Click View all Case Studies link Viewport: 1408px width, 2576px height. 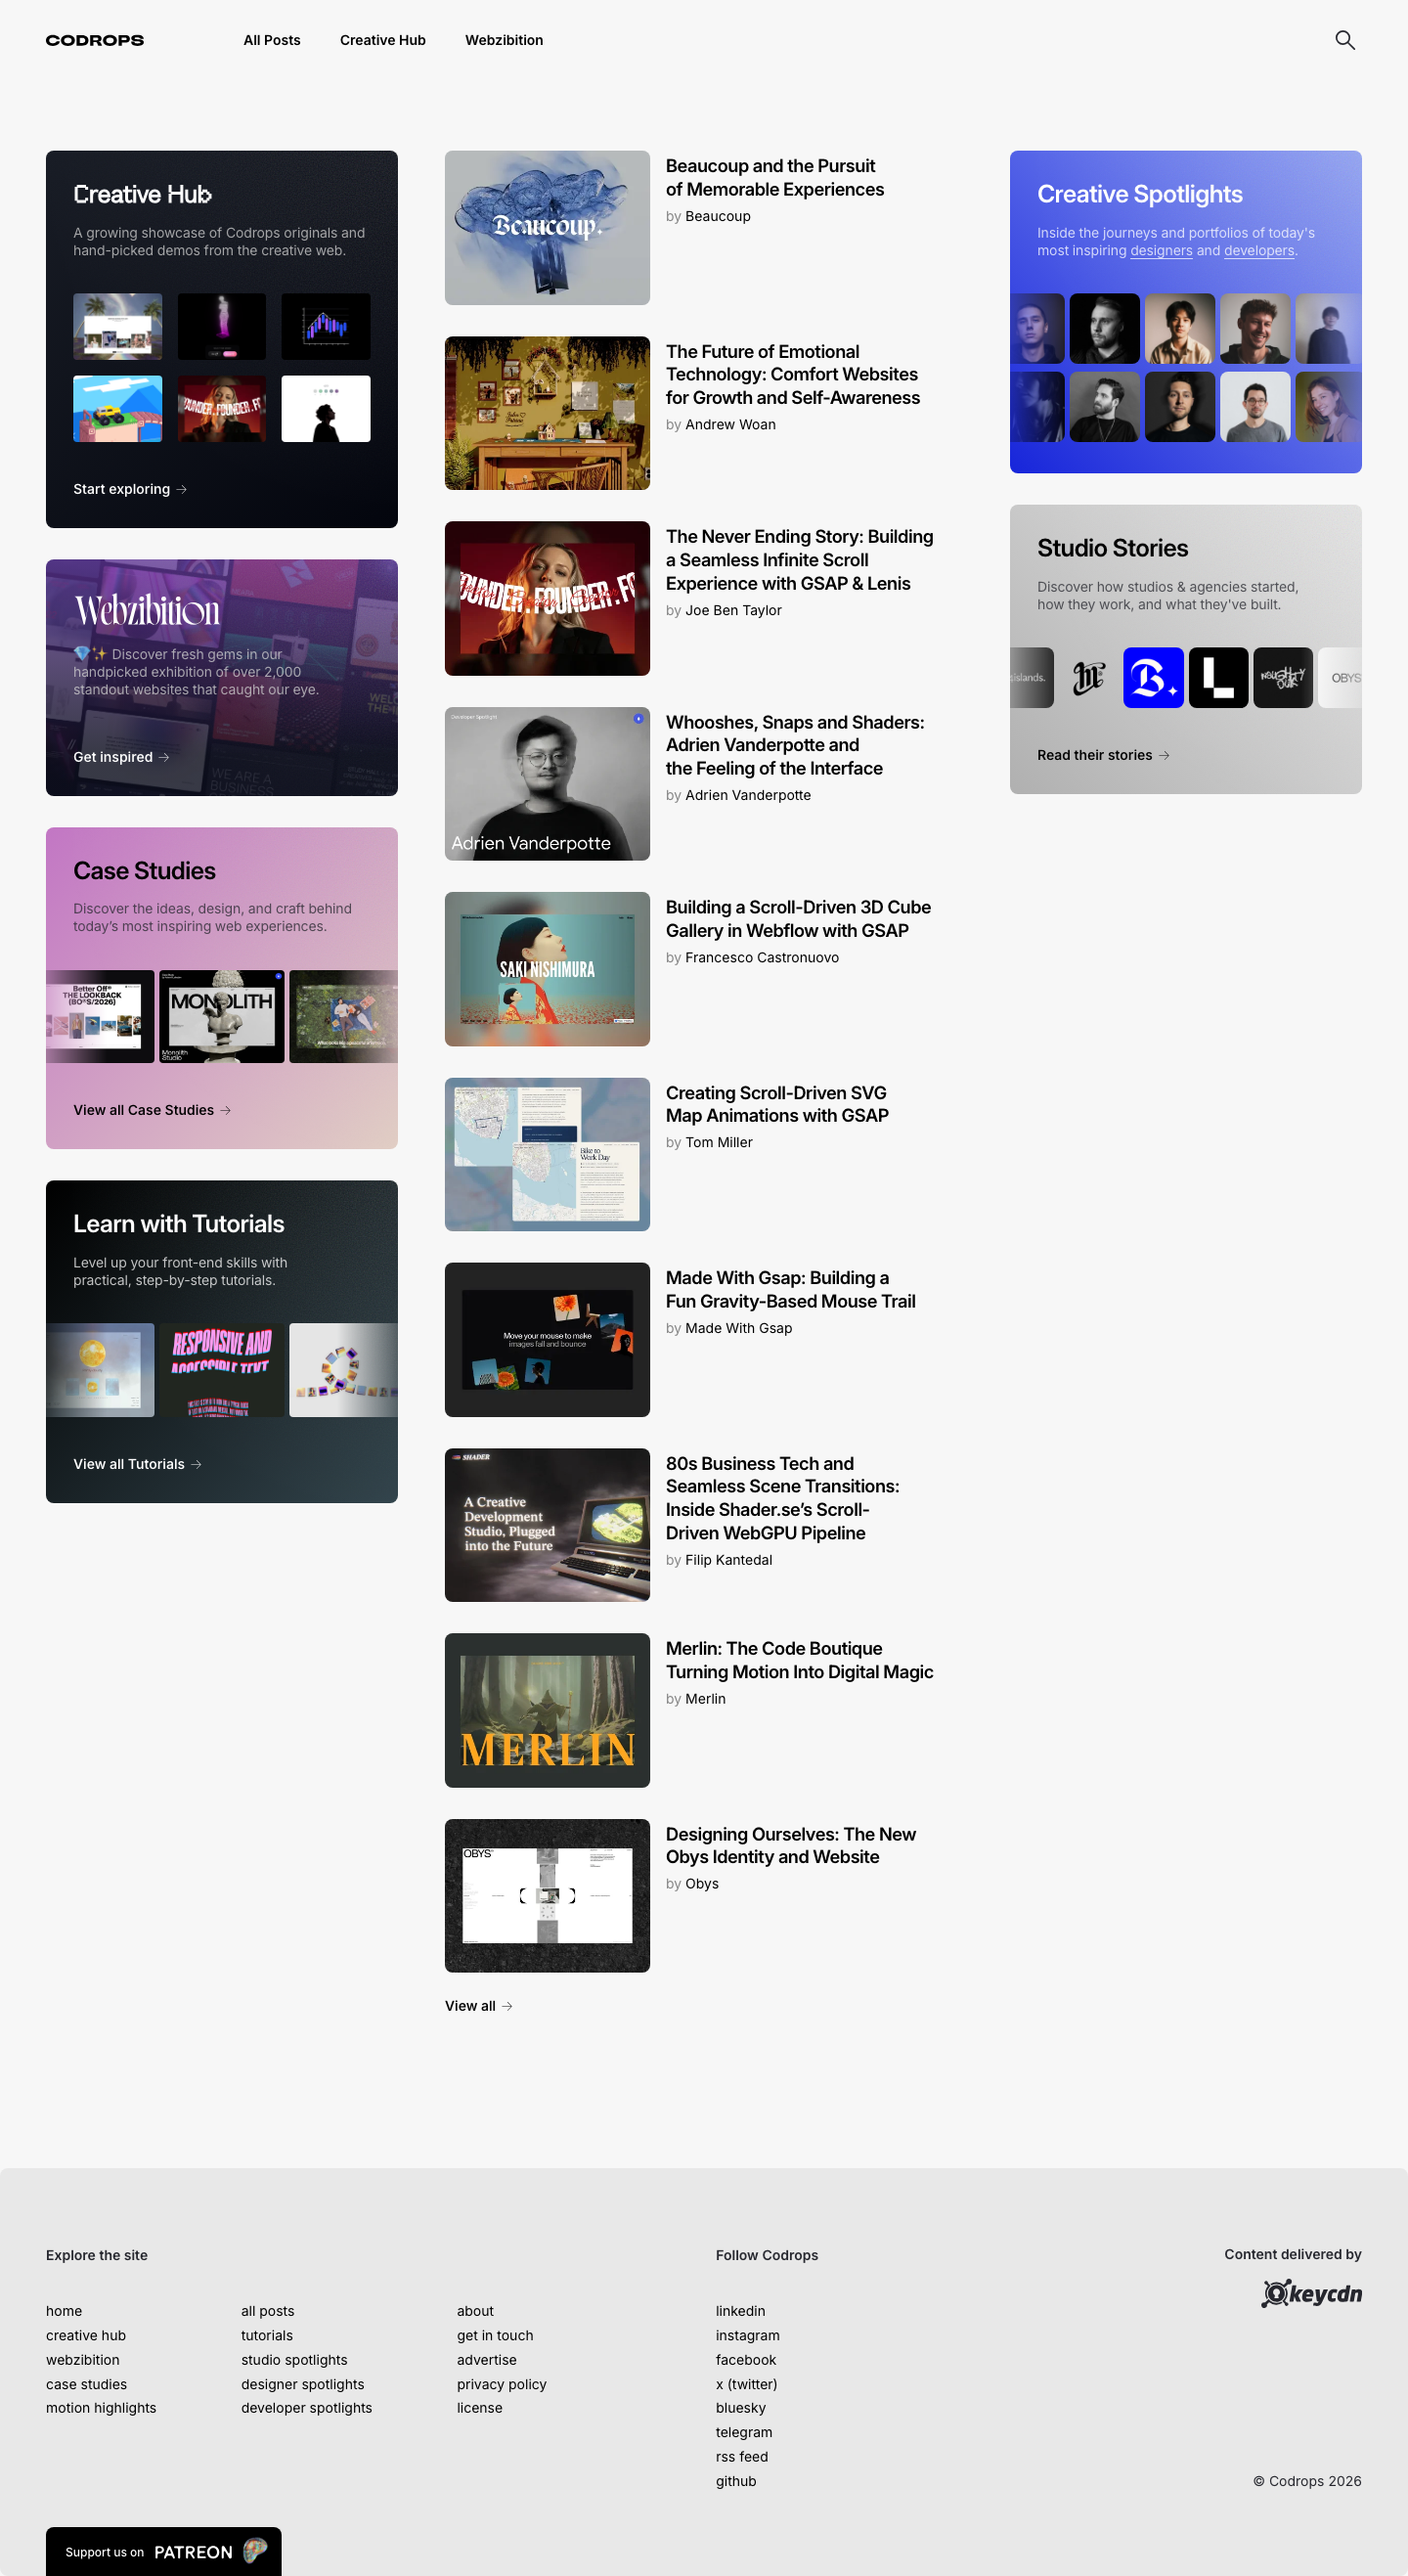click(152, 1110)
